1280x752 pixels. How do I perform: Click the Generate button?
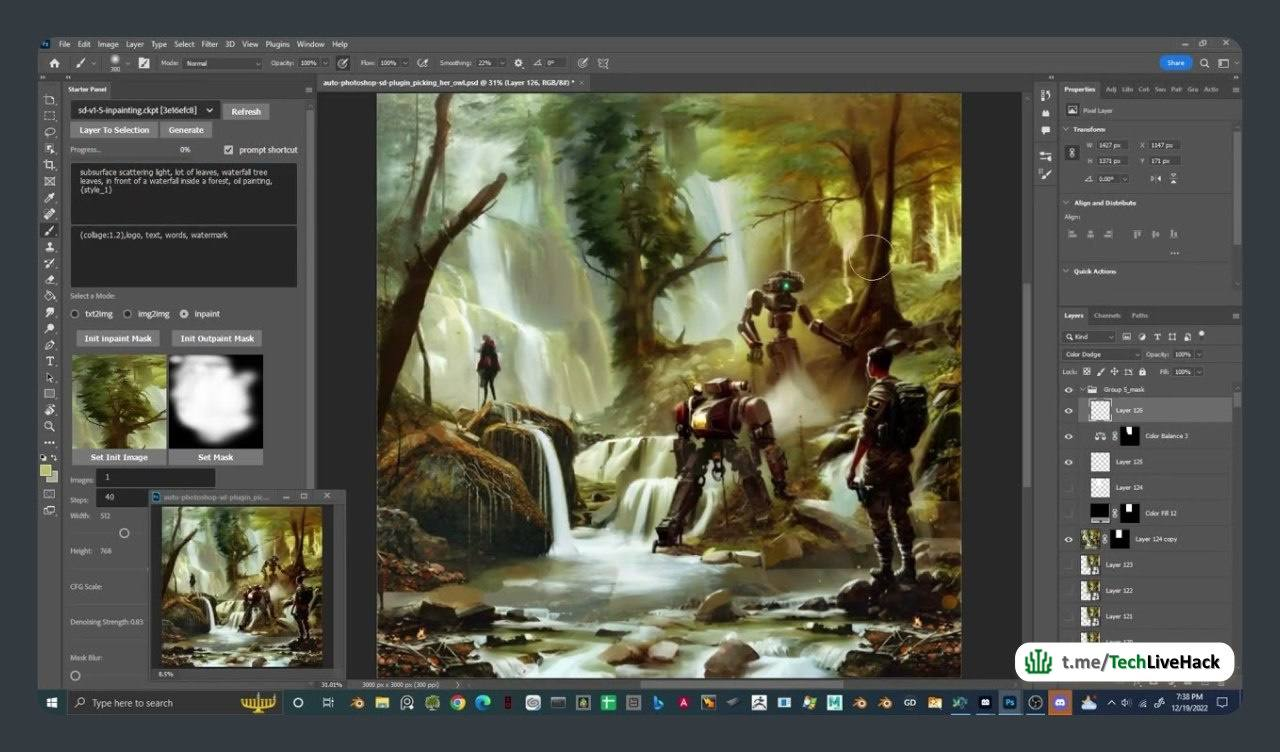[186, 130]
